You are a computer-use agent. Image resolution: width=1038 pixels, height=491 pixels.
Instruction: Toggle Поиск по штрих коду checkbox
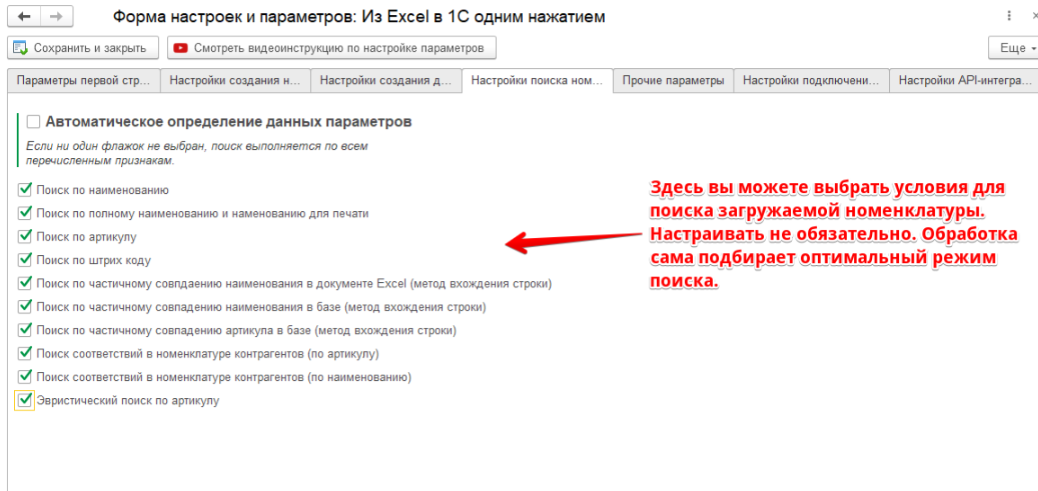pyautogui.click(x=25, y=260)
